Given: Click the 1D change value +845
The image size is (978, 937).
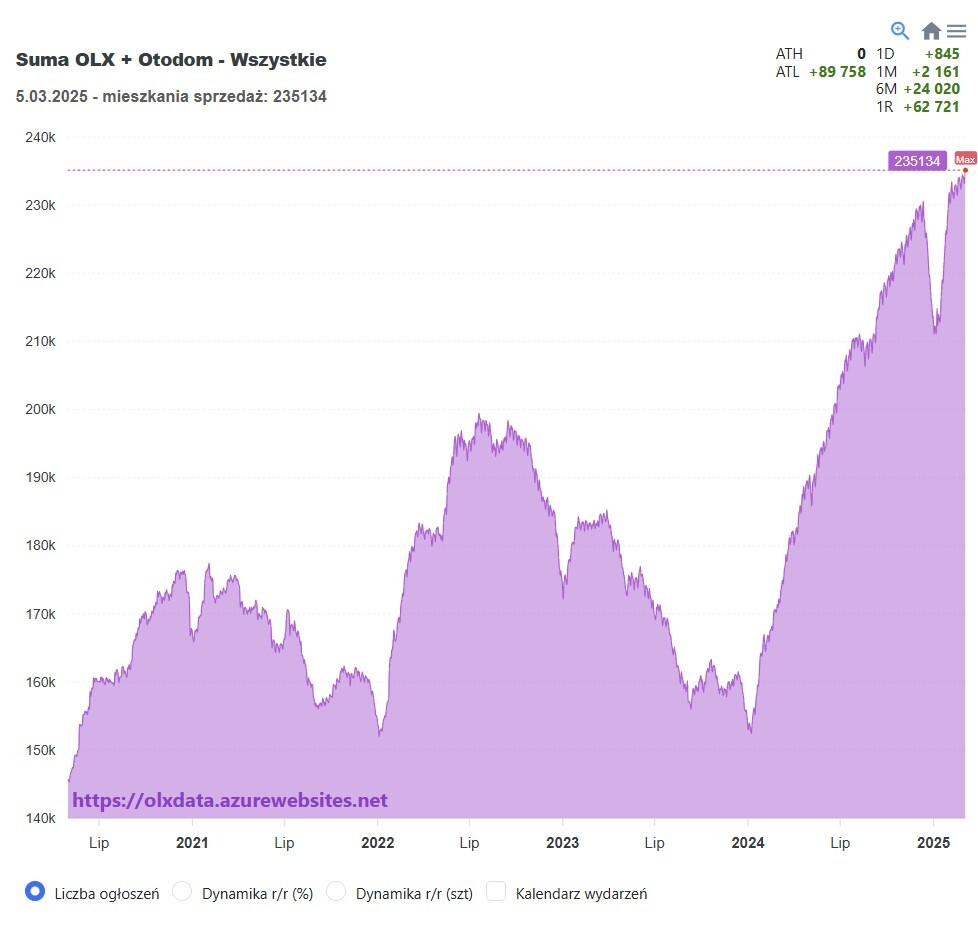Looking at the screenshot, I should (941, 54).
